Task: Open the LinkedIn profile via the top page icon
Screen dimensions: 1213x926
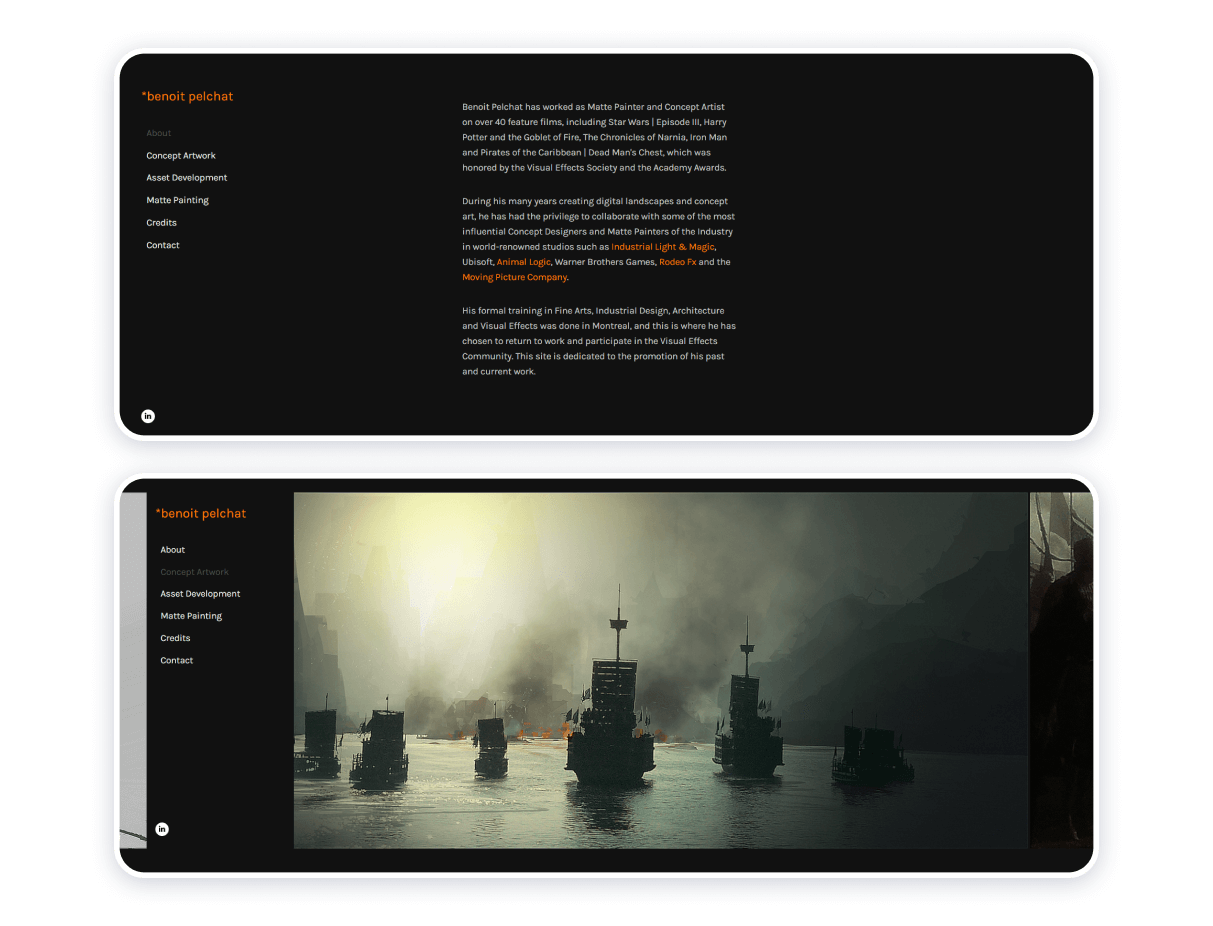Action: pyautogui.click(x=148, y=416)
